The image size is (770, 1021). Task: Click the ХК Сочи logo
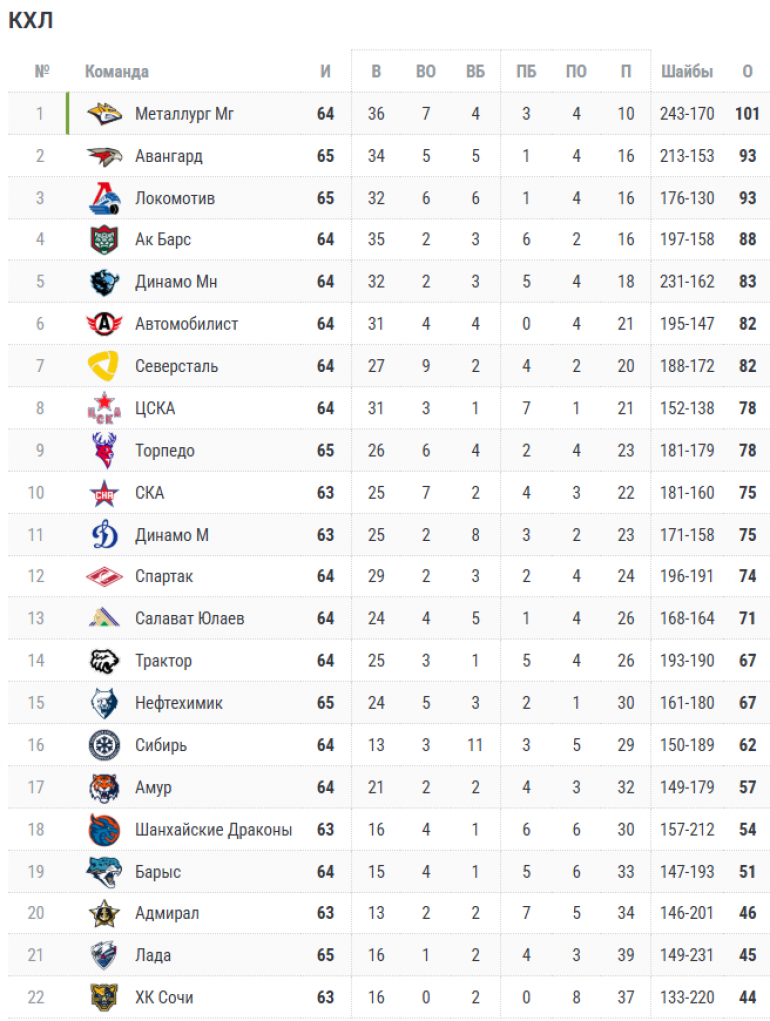tap(104, 997)
